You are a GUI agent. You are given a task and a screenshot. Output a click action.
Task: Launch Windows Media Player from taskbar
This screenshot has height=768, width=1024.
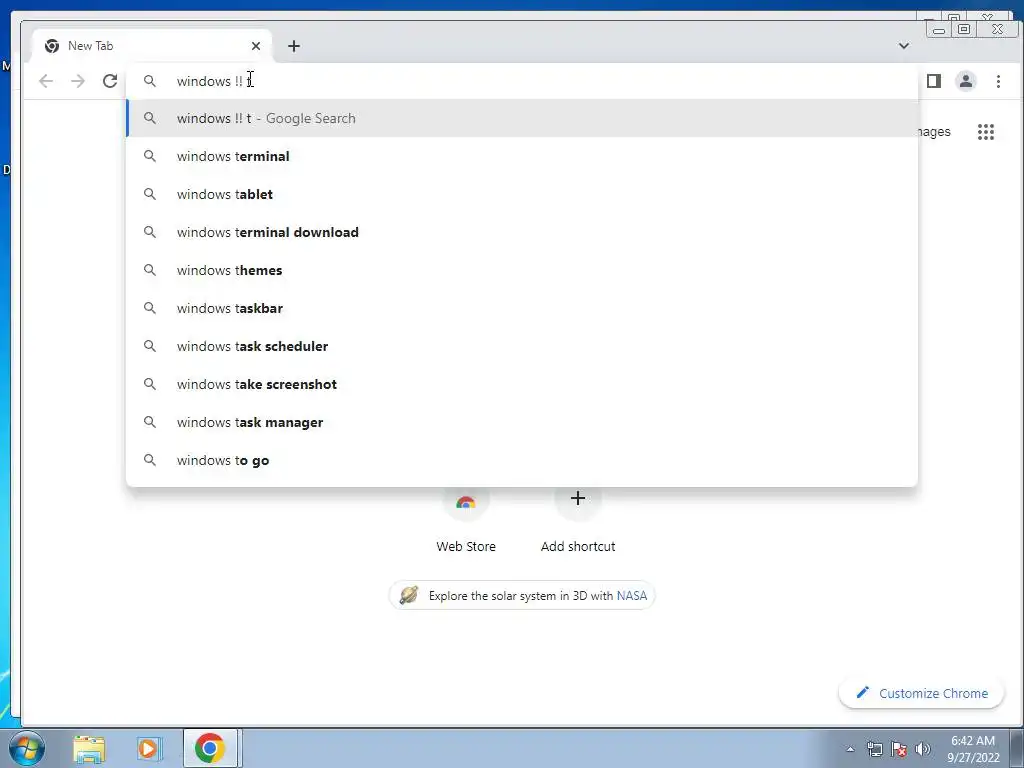pos(149,748)
